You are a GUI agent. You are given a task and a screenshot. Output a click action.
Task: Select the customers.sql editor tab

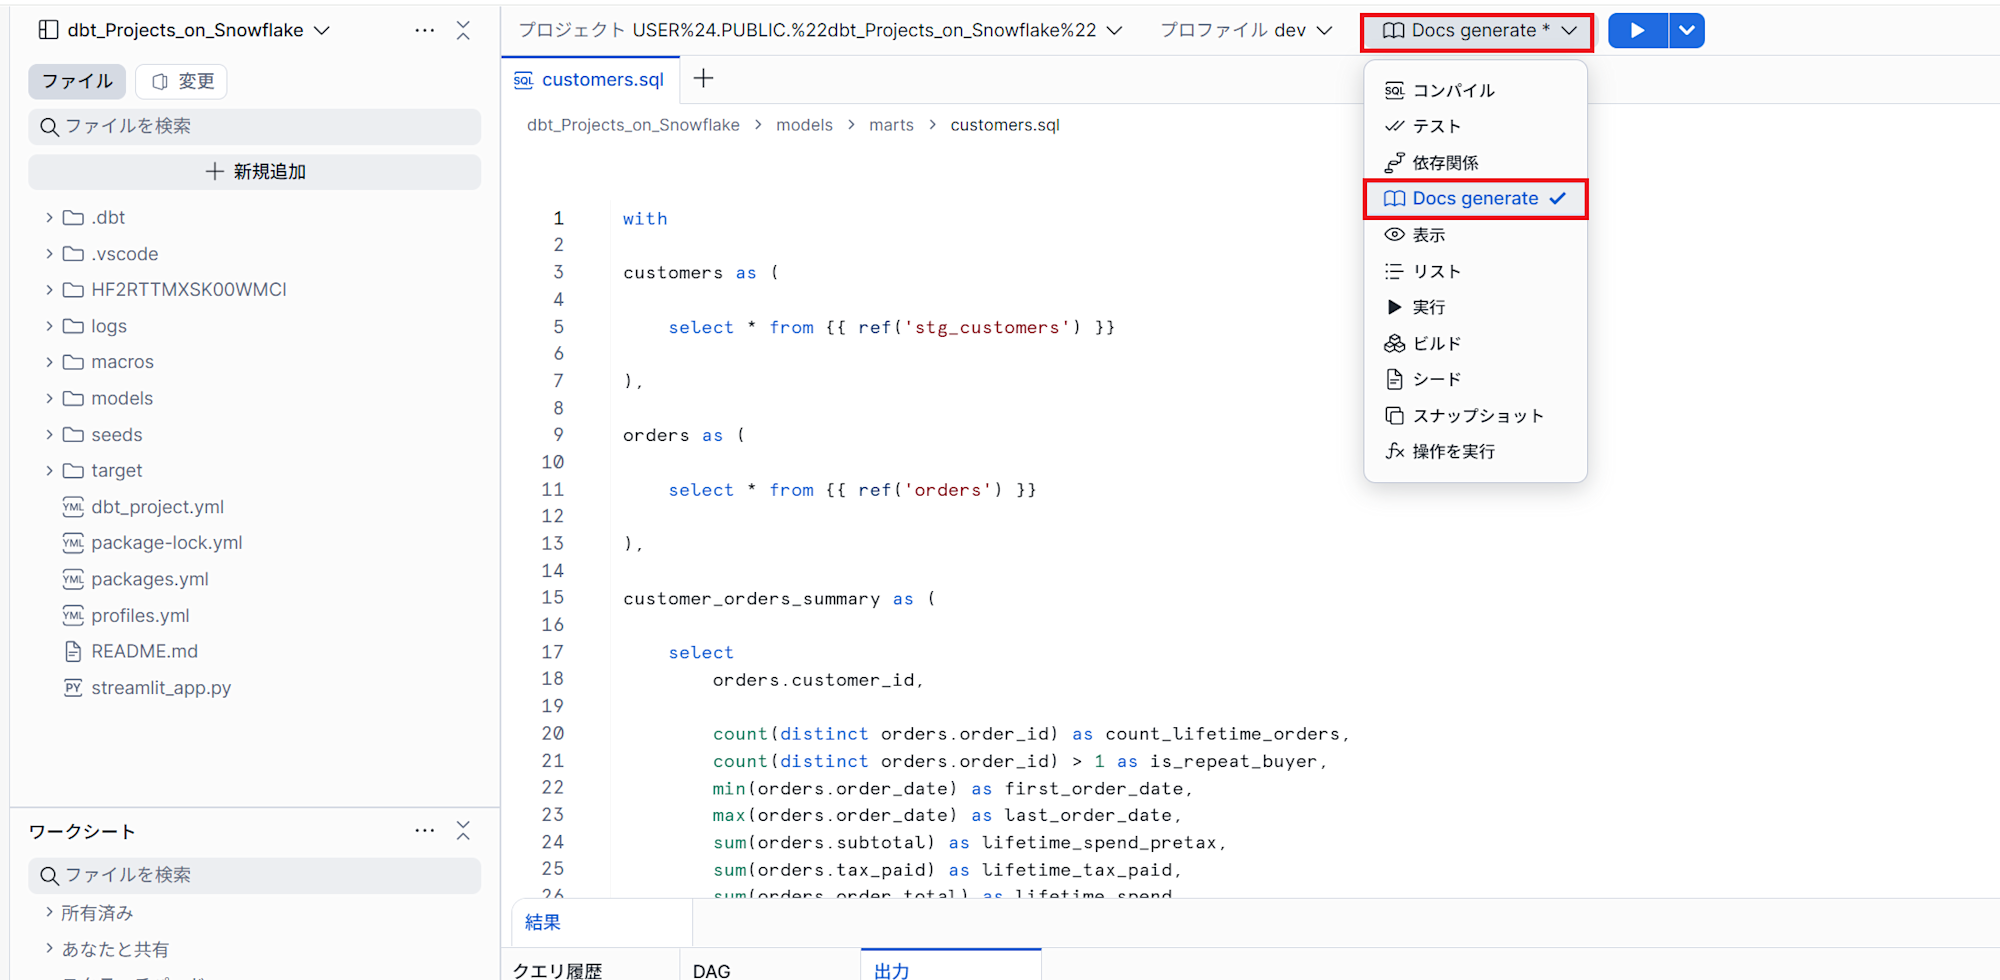[x=589, y=80]
